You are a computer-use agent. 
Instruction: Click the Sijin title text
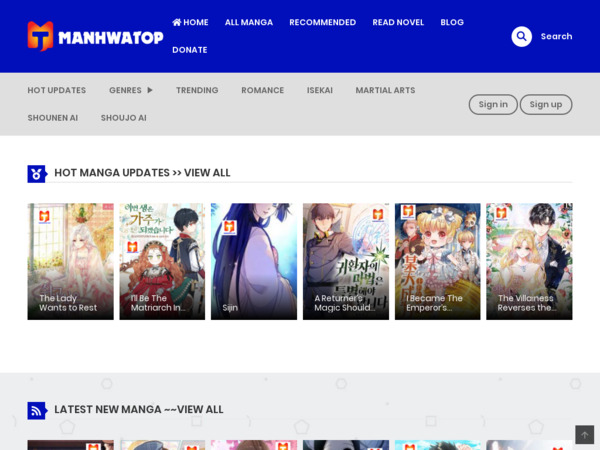click(x=230, y=308)
